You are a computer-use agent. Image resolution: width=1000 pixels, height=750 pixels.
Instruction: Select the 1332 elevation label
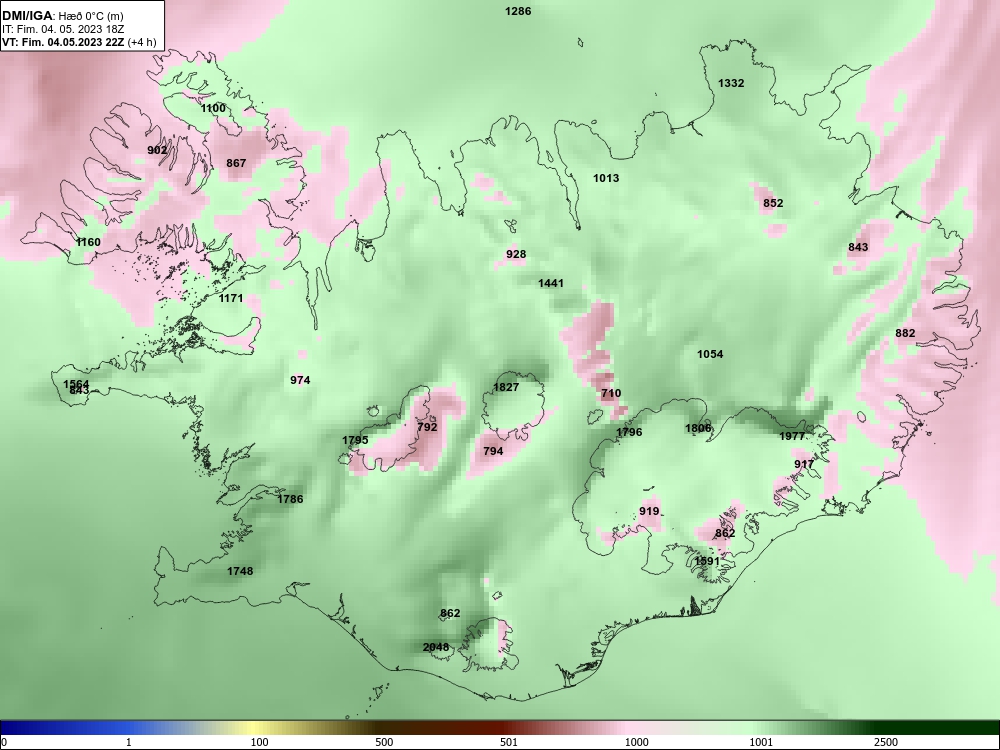point(731,83)
